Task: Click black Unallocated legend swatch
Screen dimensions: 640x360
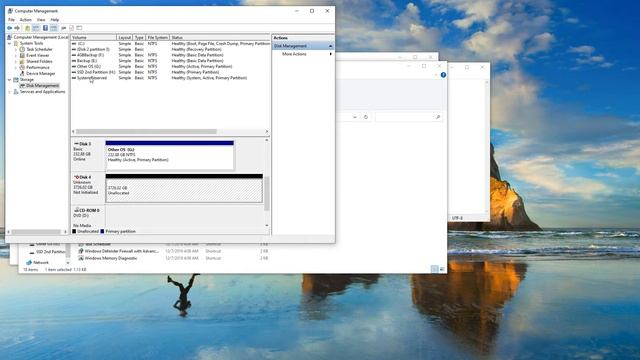Action: click(x=74, y=231)
